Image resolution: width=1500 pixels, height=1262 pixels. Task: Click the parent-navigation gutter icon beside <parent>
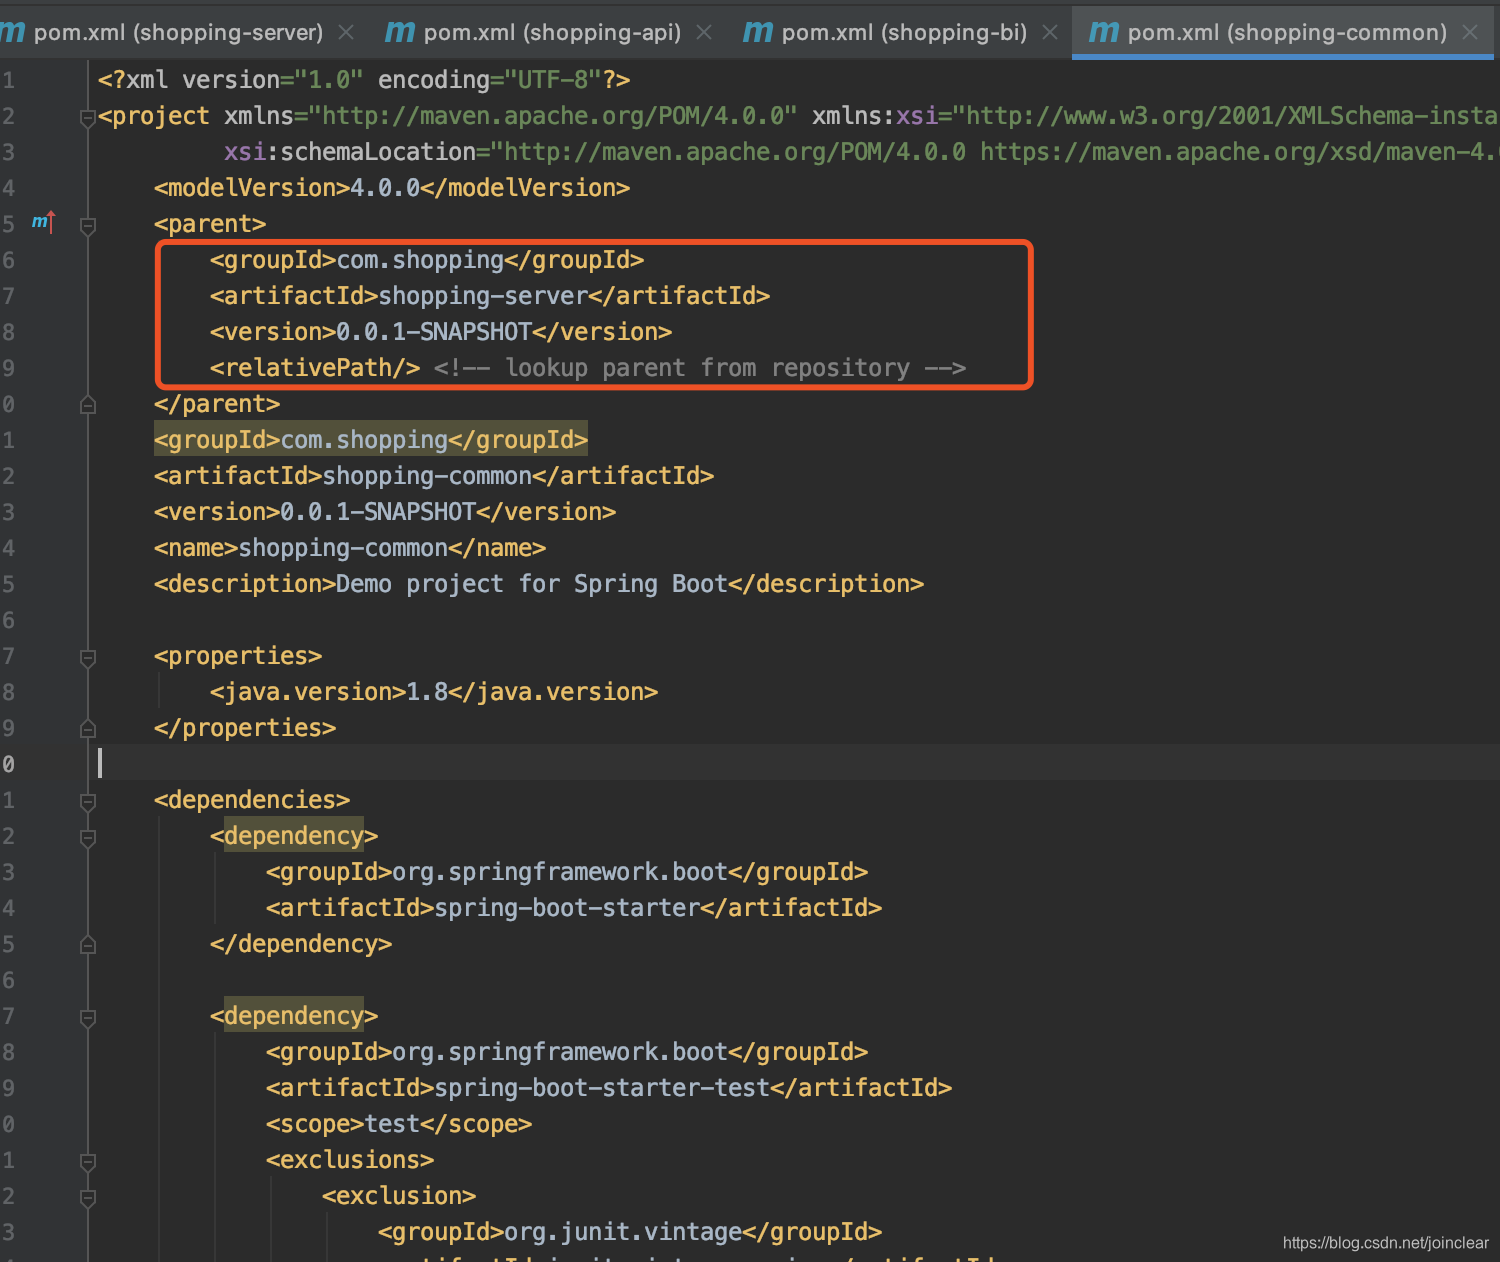[43, 222]
